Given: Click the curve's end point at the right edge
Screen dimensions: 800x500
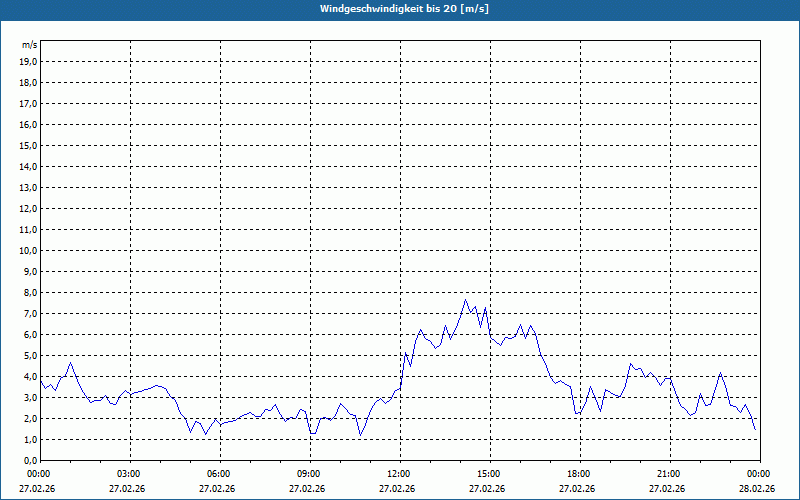Looking at the screenshot, I should click(x=755, y=429).
